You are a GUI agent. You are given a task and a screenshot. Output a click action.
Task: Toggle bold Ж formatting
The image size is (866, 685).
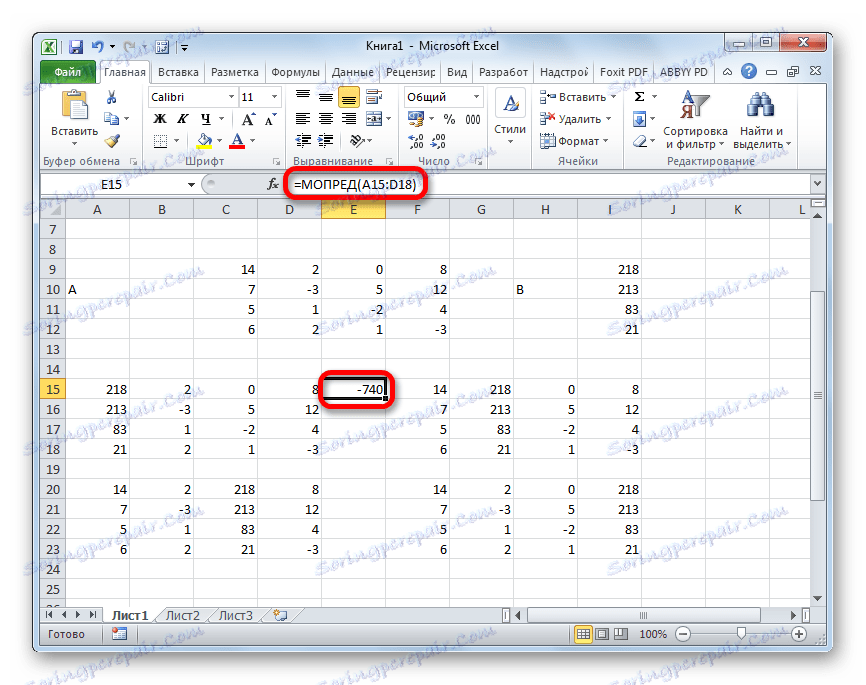click(160, 119)
